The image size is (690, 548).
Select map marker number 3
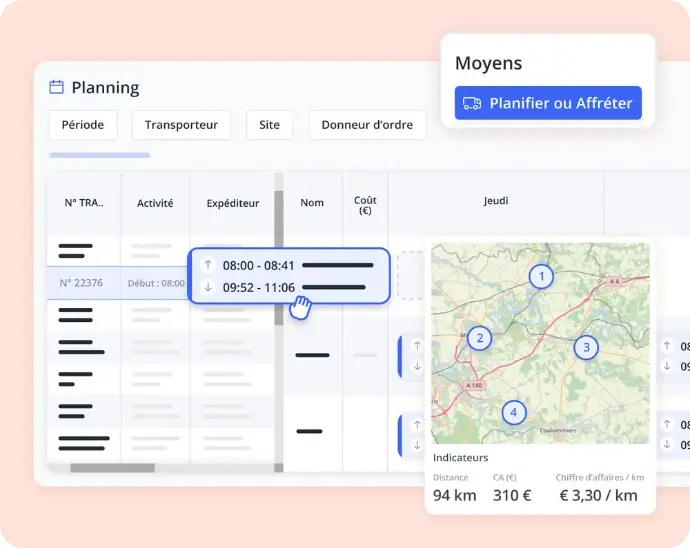click(586, 347)
